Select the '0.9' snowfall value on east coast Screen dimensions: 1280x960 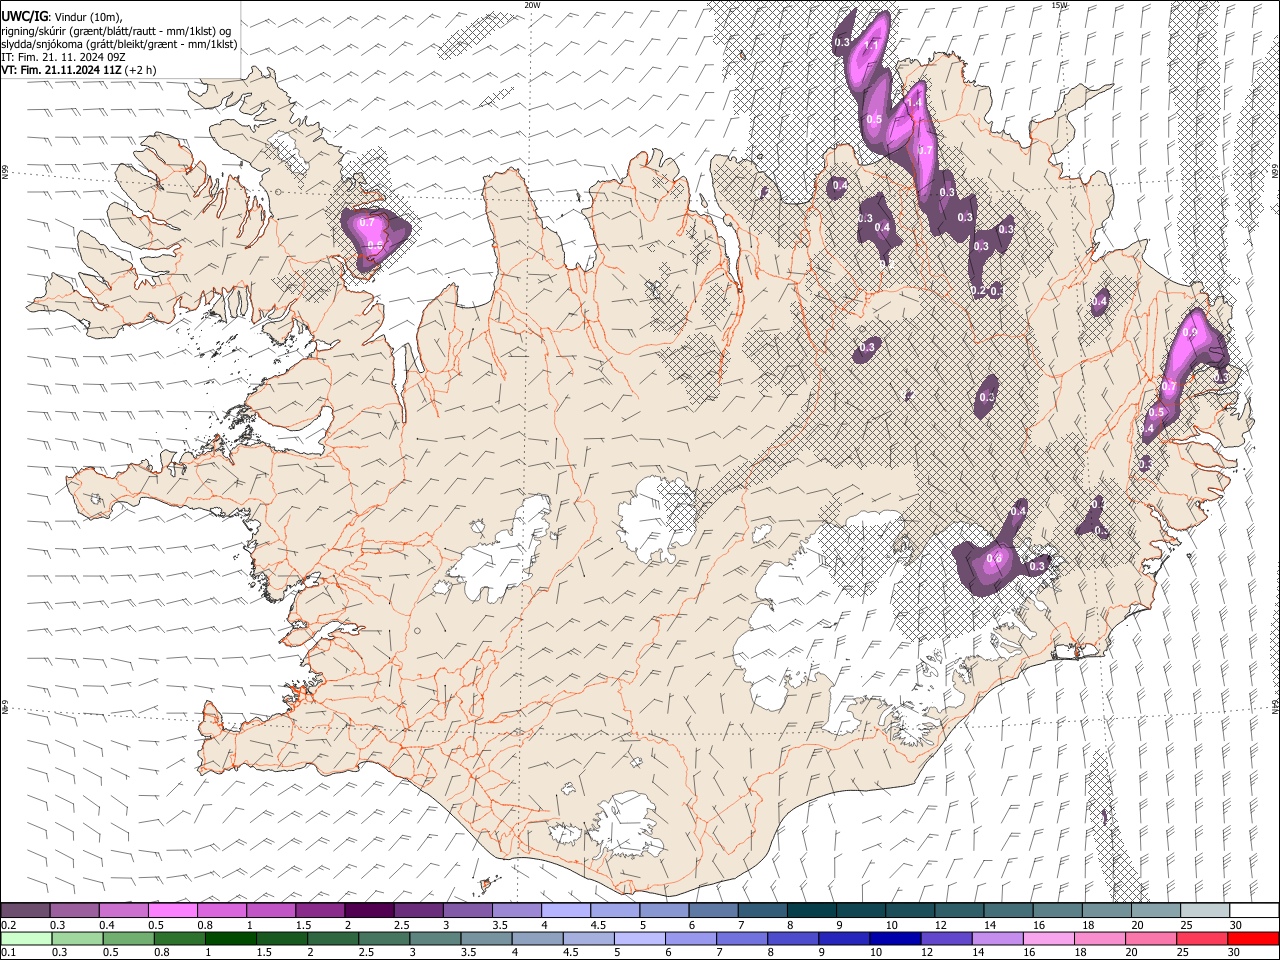(x=1190, y=333)
